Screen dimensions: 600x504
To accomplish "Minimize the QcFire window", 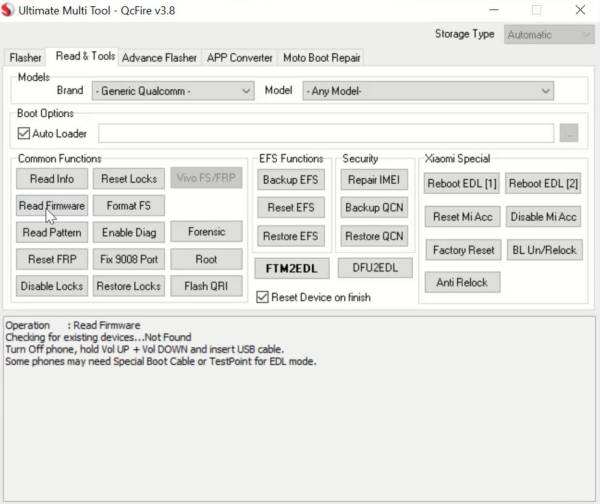I will [x=494, y=10].
